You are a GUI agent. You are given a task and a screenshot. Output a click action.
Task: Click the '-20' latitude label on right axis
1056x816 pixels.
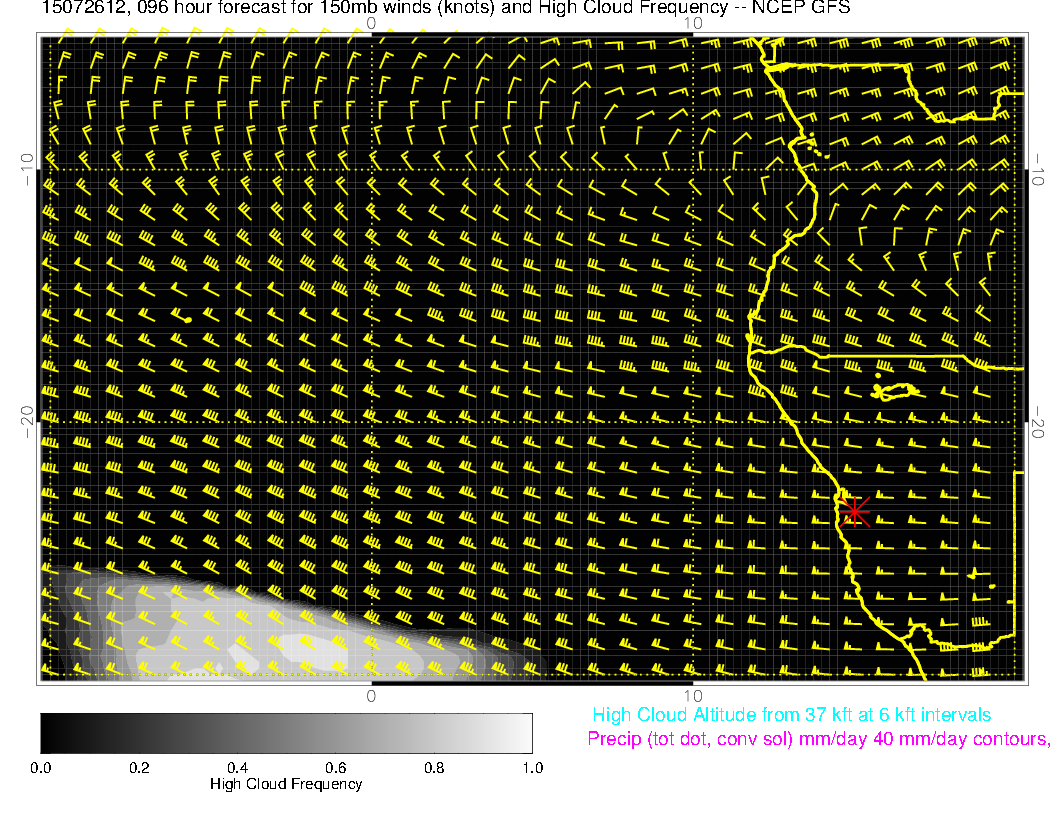1040,422
